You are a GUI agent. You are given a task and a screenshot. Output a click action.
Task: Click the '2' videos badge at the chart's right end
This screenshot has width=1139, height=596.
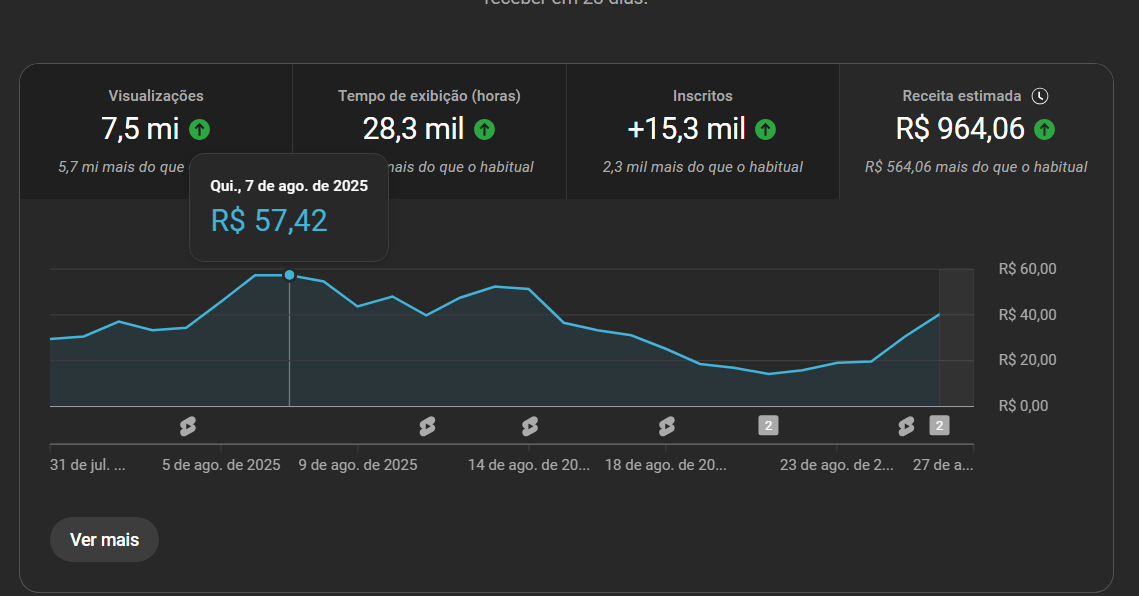[x=939, y=426]
